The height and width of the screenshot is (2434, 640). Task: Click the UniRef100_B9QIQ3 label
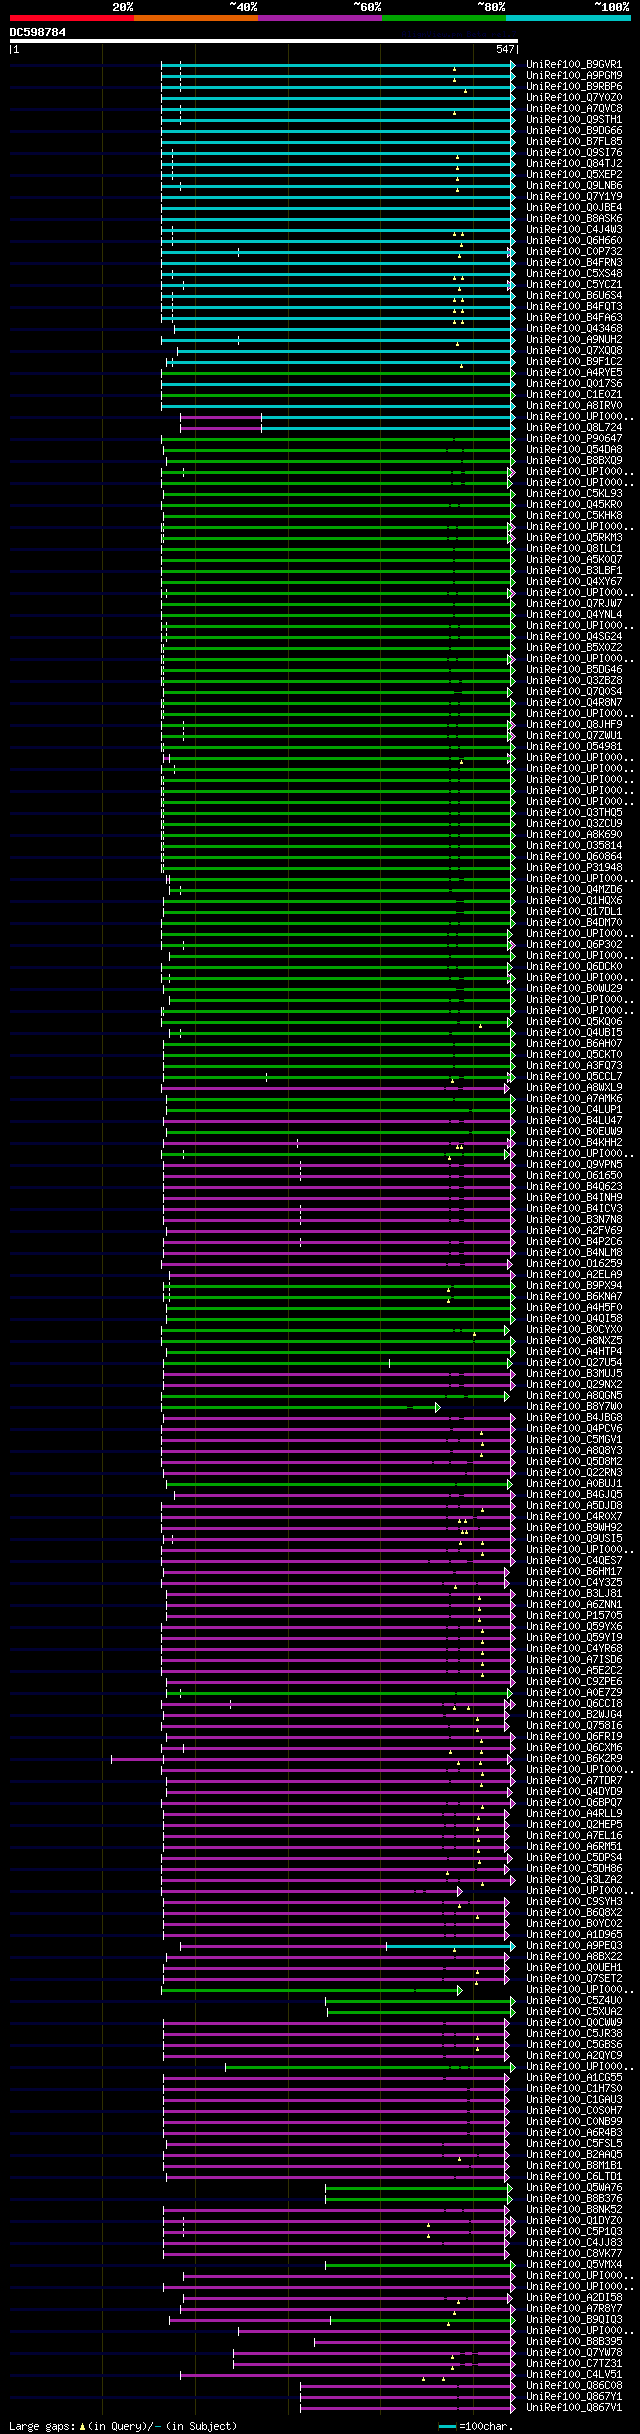(x=574, y=2320)
